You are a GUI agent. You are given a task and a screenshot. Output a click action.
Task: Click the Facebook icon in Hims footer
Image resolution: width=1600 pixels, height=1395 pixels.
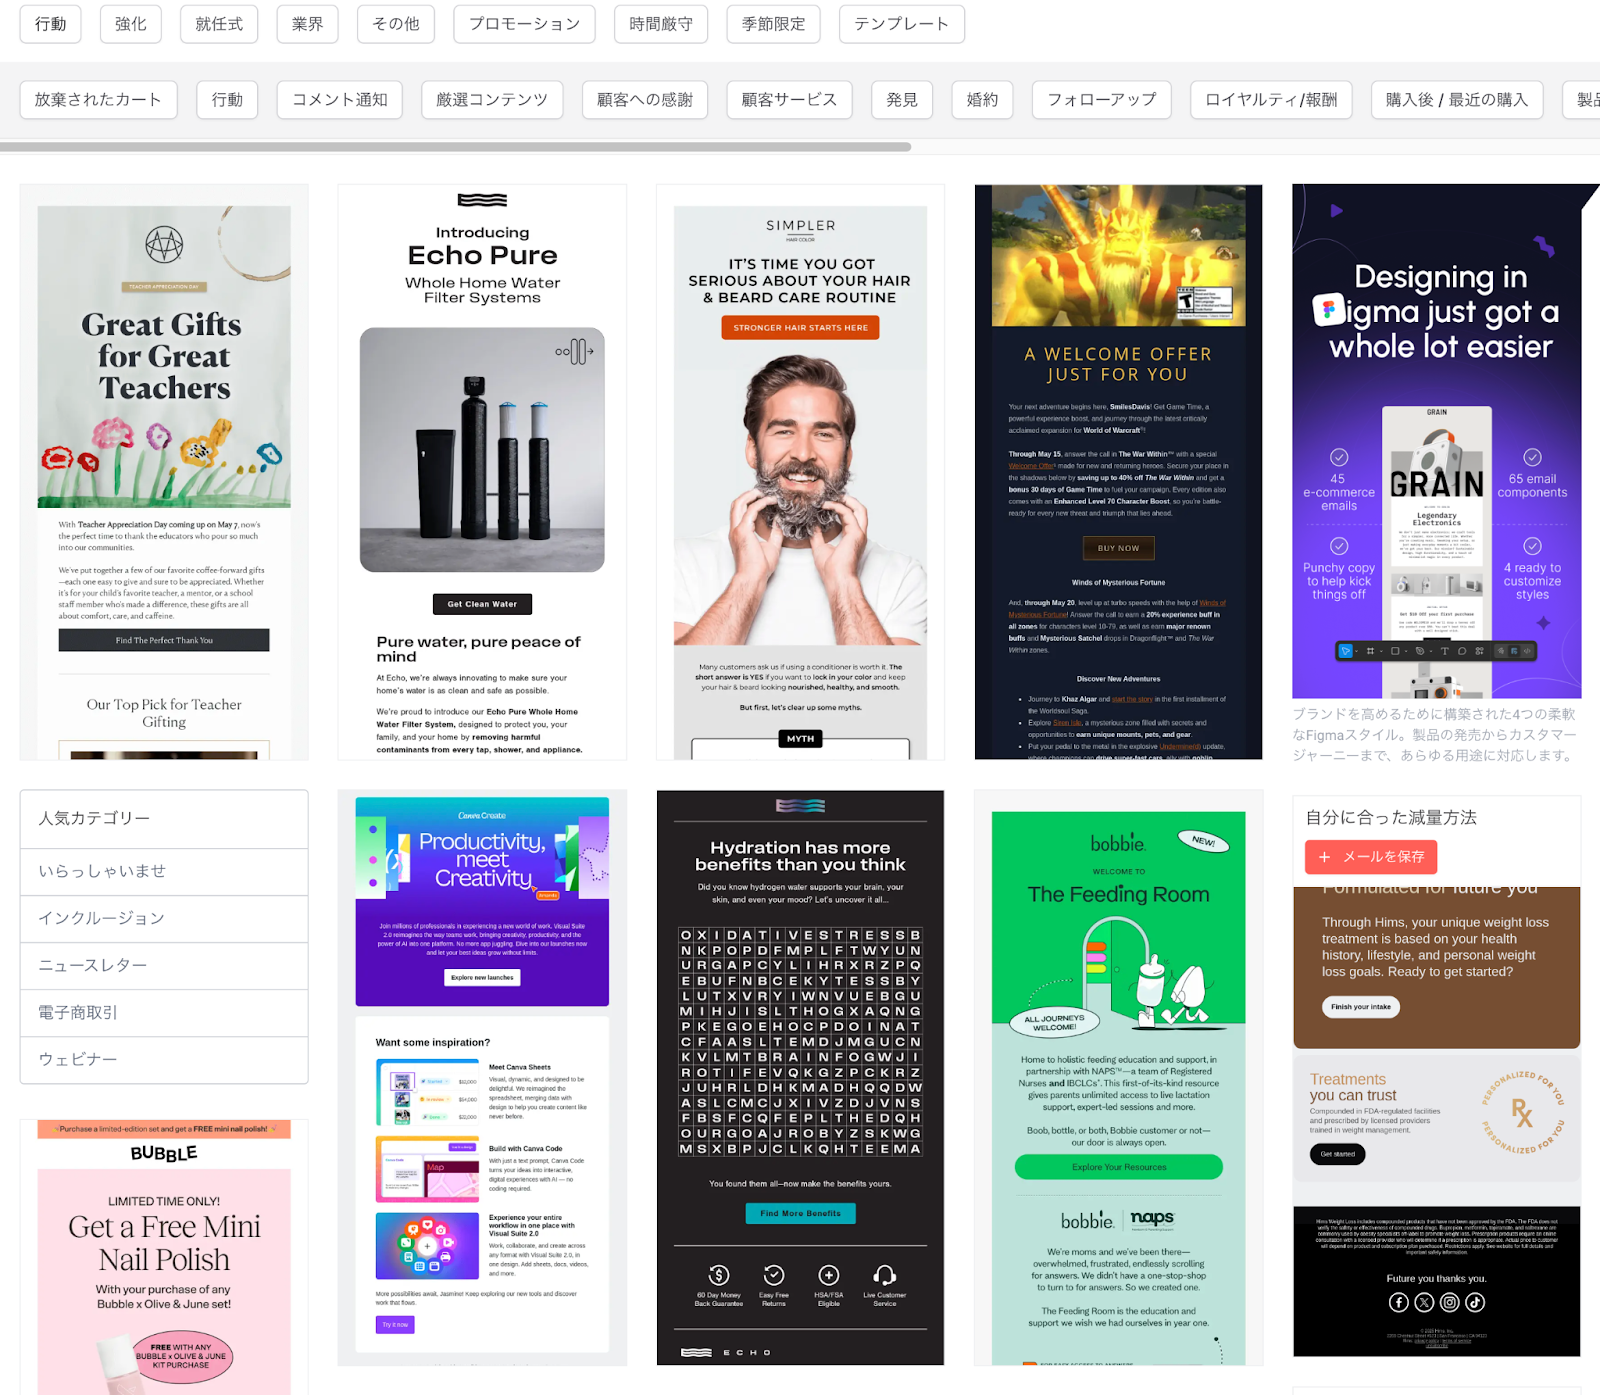pyautogui.click(x=1398, y=1302)
